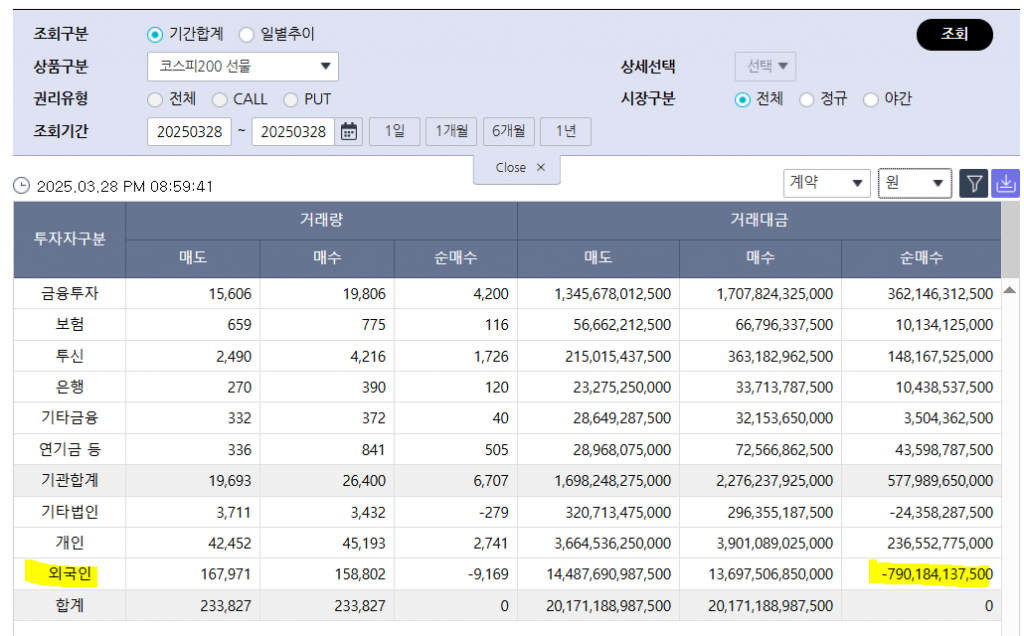Click the start date input field
Viewport: 1024px width, 636px height.
189,132
